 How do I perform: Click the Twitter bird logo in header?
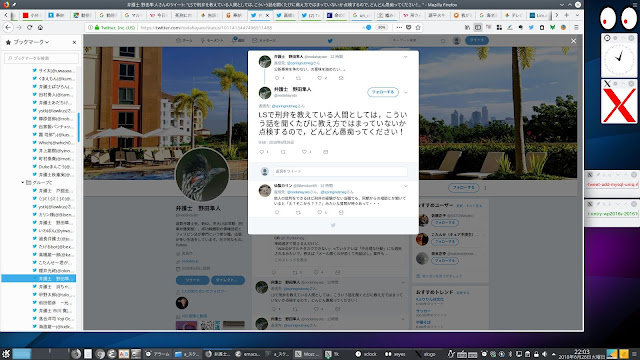tap(330, 40)
